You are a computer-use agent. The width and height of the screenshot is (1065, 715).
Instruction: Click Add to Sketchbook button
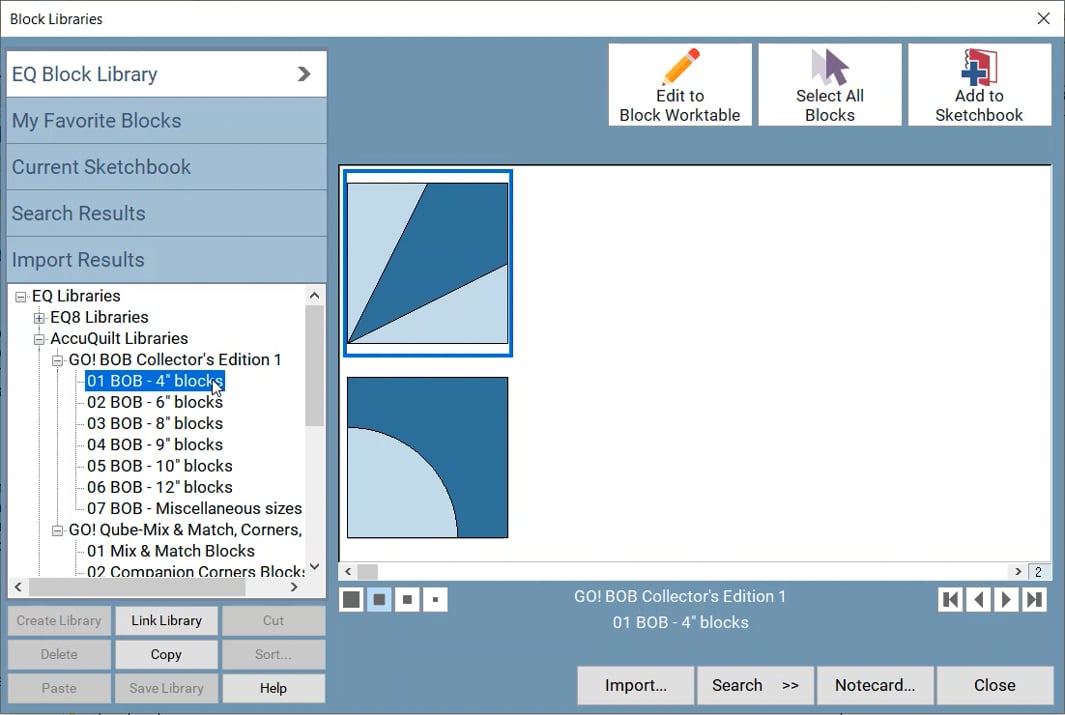coord(979,85)
